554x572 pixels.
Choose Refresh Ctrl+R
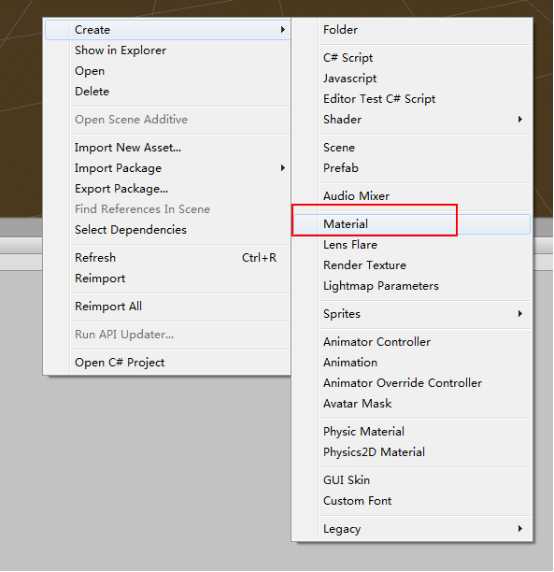pyautogui.click(x=167, y=258)
